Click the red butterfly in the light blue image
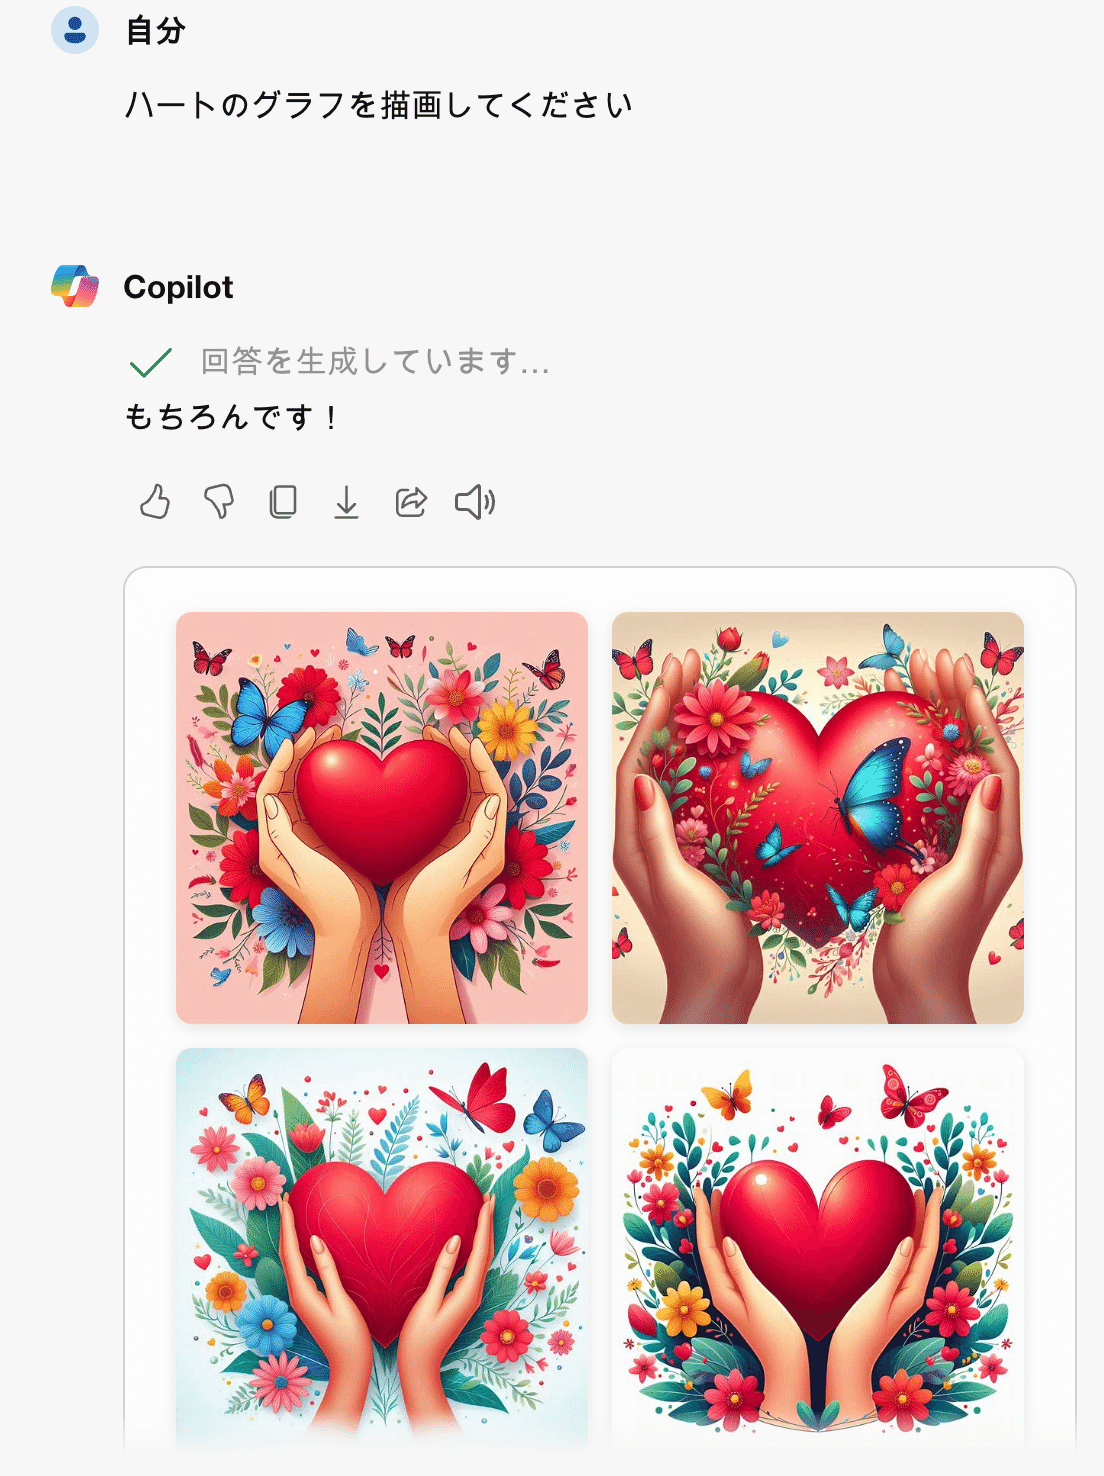This screenshot has width=1104, height=1476. click(478, 1097)
